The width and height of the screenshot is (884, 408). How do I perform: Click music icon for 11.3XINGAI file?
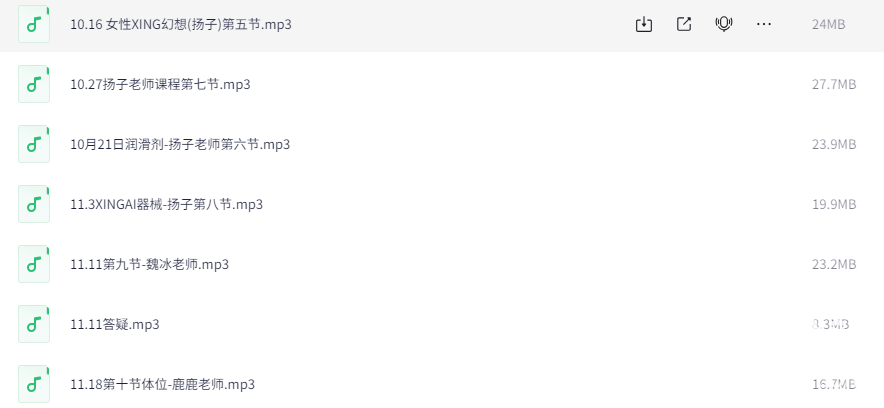coord(33,204)
